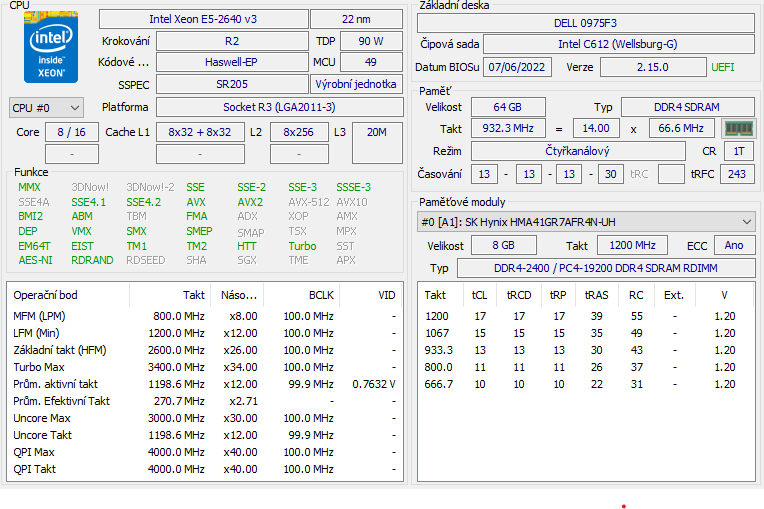This screenshot has width=764, height=509.
Task: Select the Prům. aktivní takt row
Action: (x=205, y=384)
